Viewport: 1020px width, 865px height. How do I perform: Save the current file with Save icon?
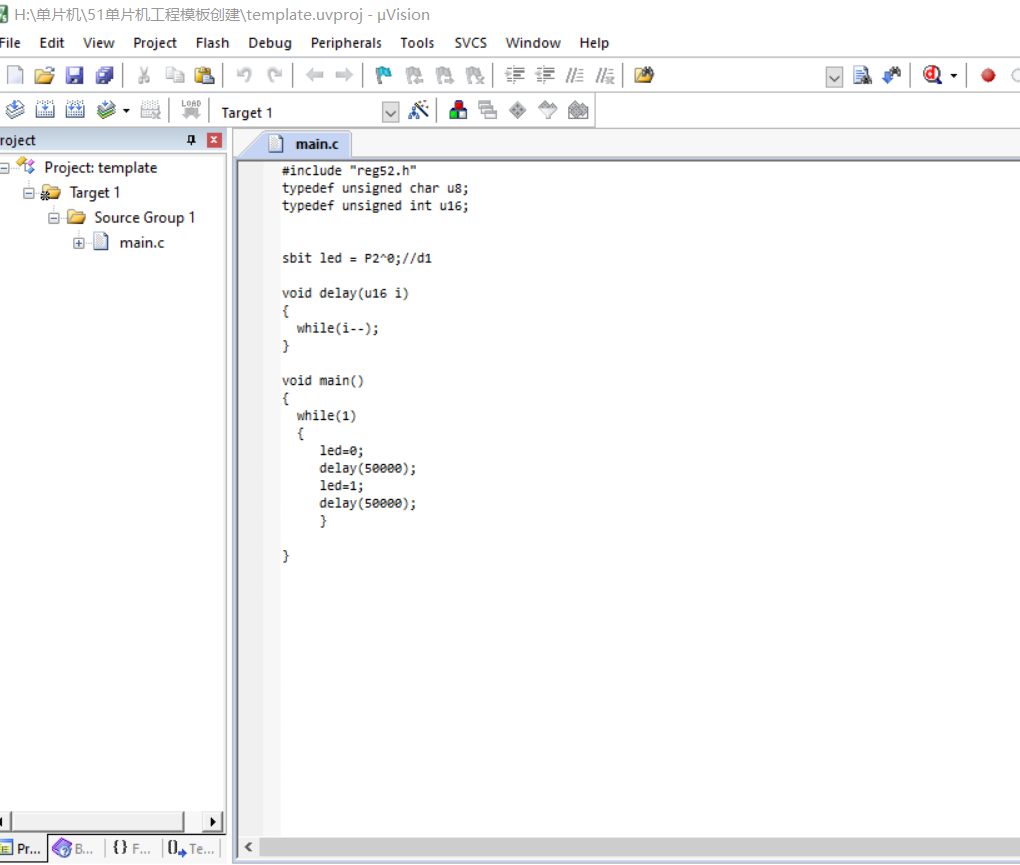74,75
